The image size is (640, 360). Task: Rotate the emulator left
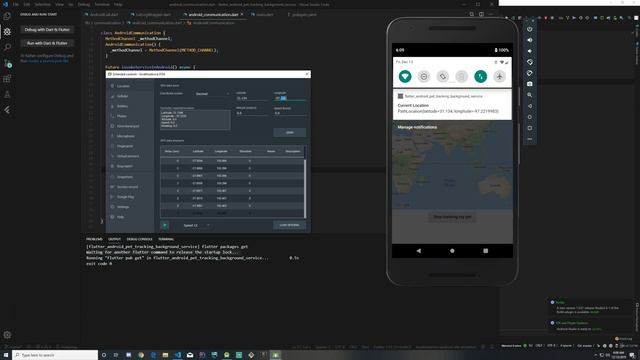coord(529,62)
